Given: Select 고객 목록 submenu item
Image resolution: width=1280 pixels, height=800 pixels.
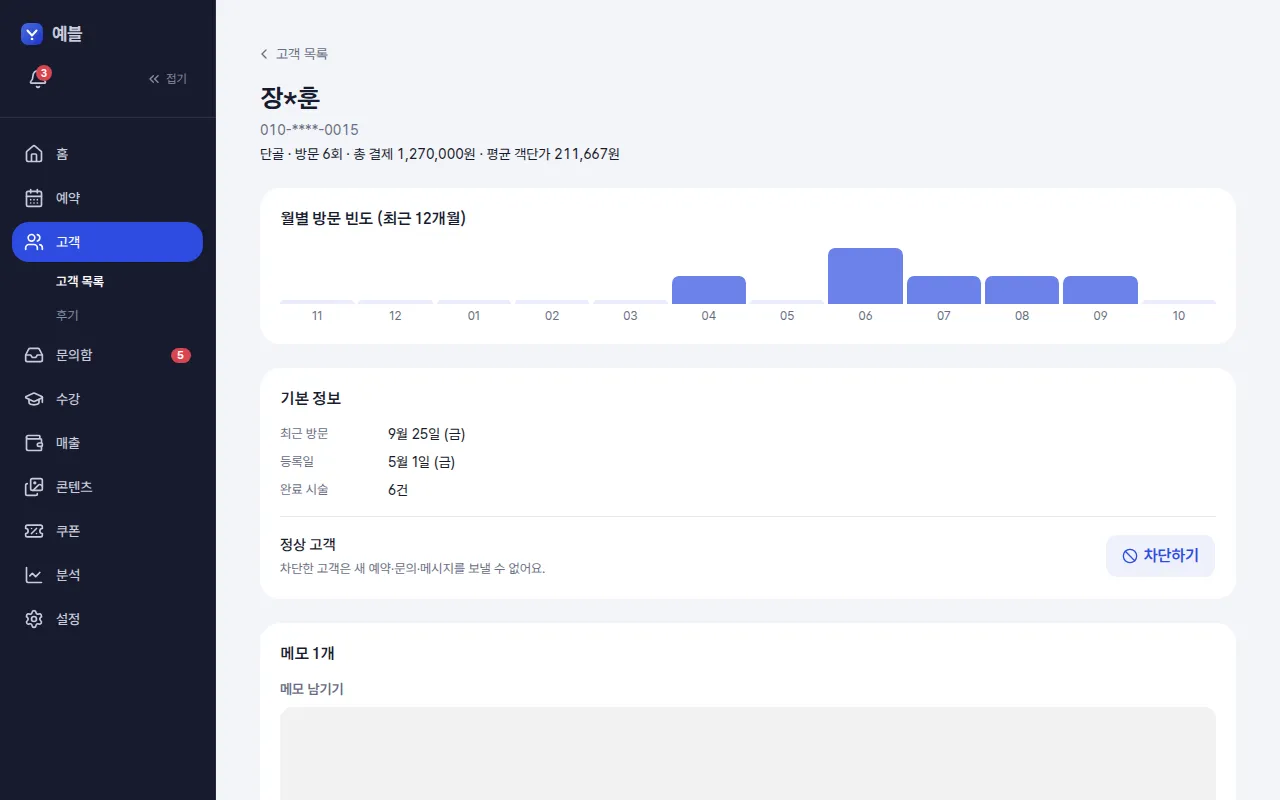Looking at the screenshot, I should pyautogui.click(x=80, y=282).
